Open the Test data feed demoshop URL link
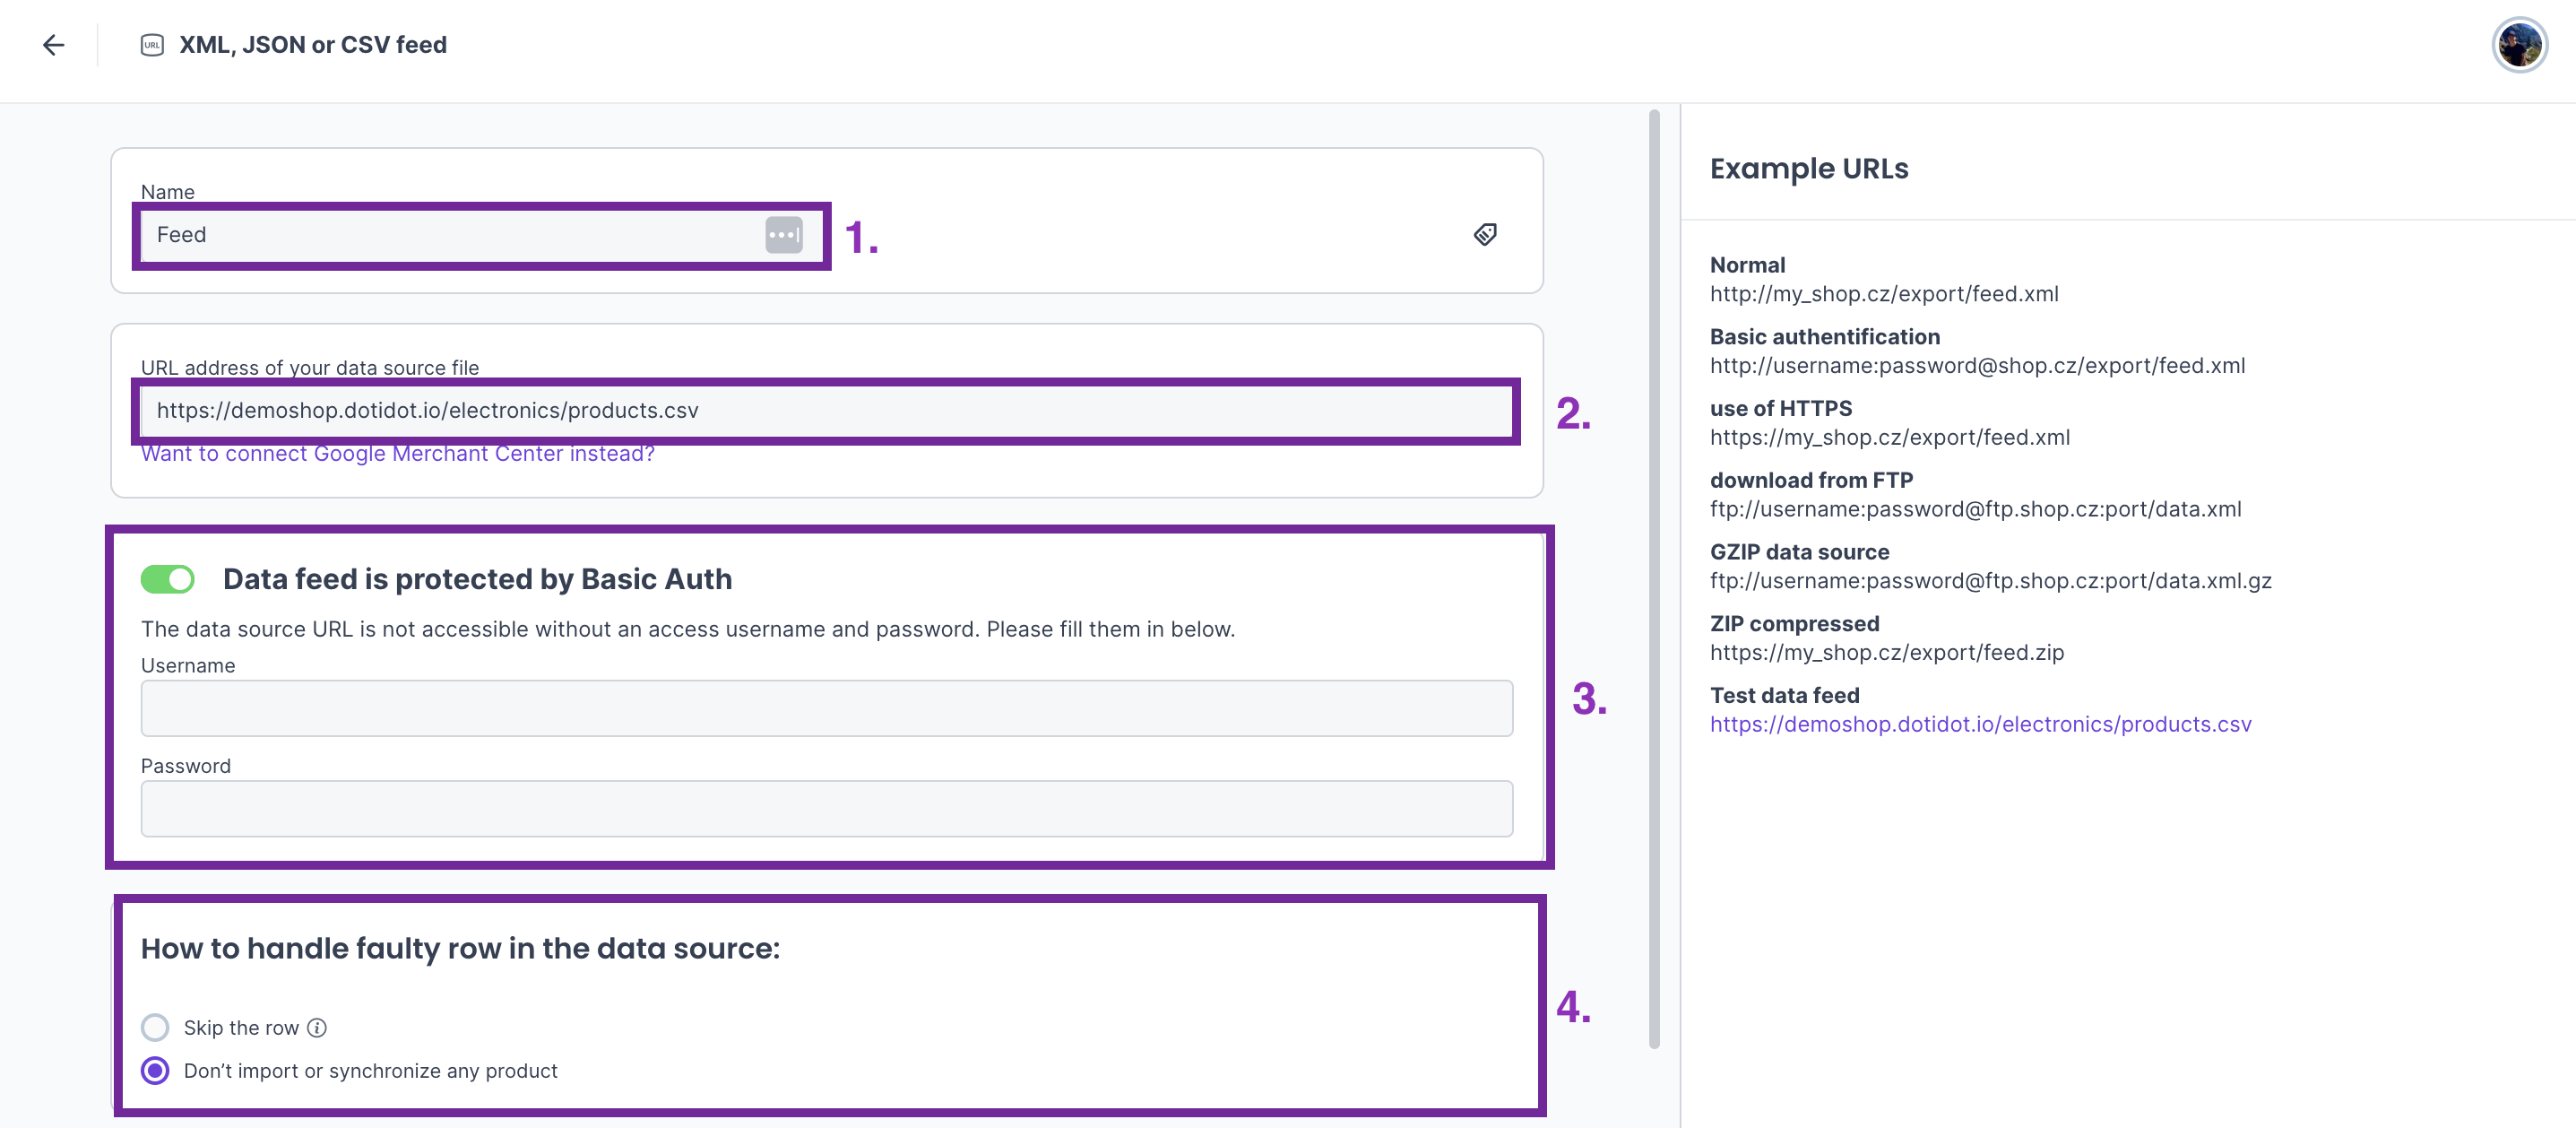Image resolution: width=2576 pixels, height=1128 pixels. pyautogui.click(x=1980, y=724)
